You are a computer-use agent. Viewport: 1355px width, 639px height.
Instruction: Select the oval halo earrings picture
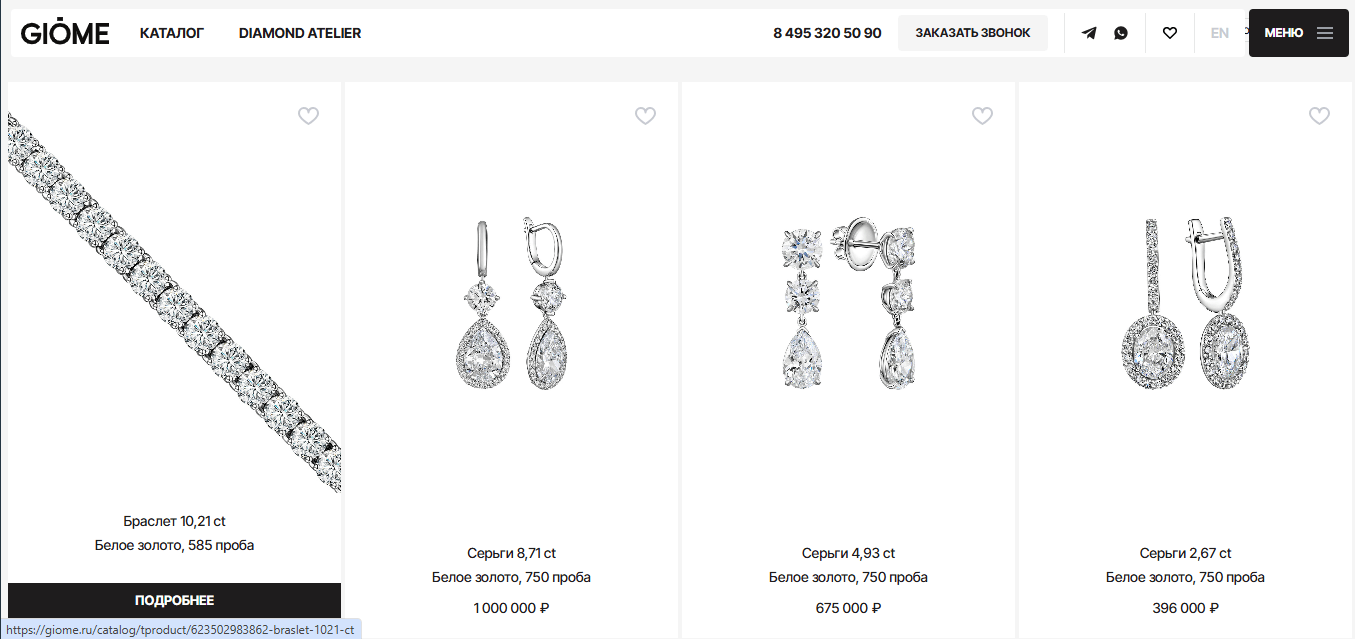click(x=1185, y=304)
